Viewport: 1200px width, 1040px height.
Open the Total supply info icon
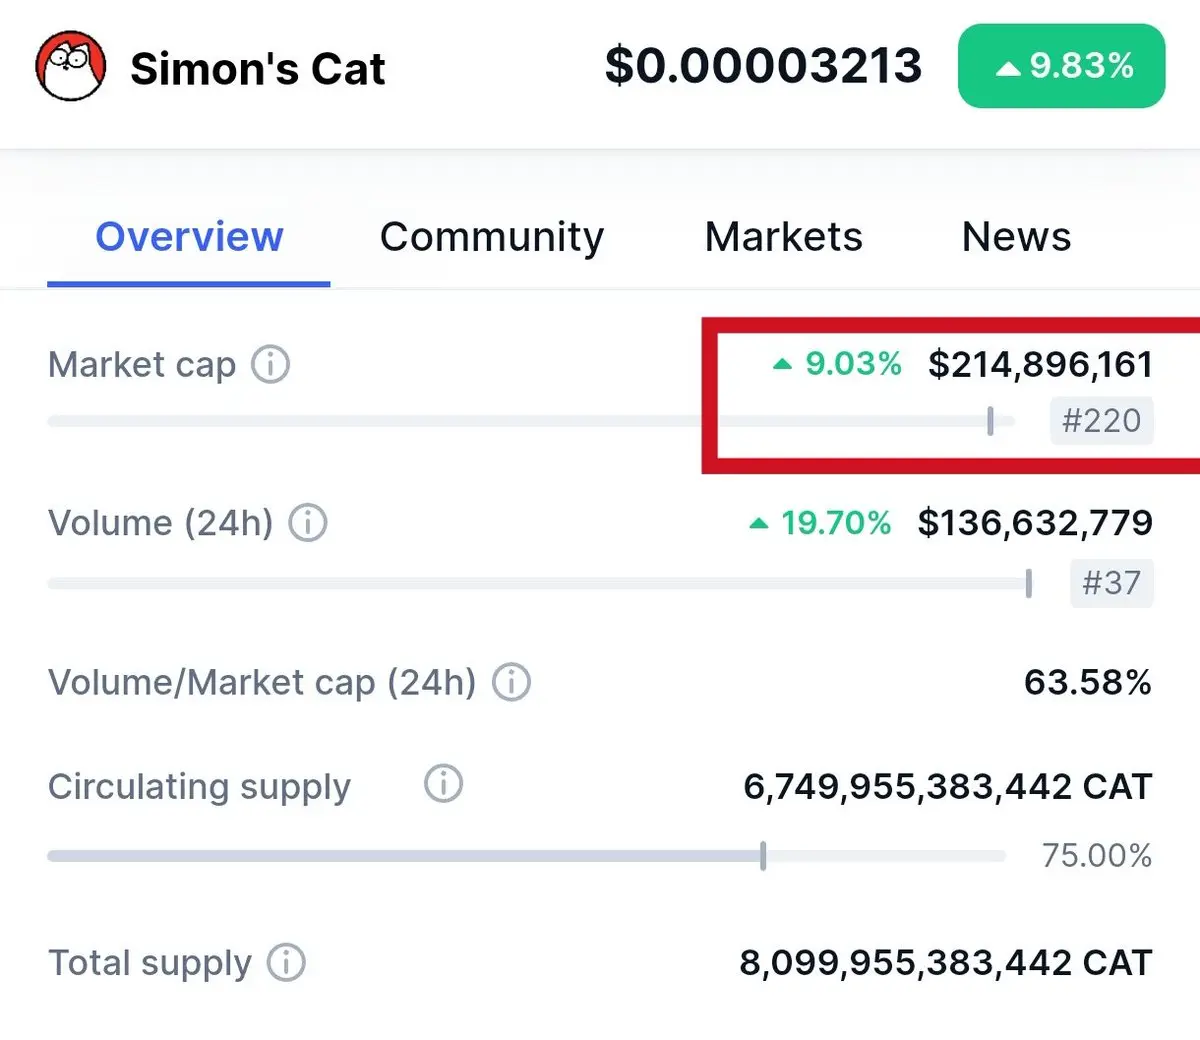(x=286, y=963)
